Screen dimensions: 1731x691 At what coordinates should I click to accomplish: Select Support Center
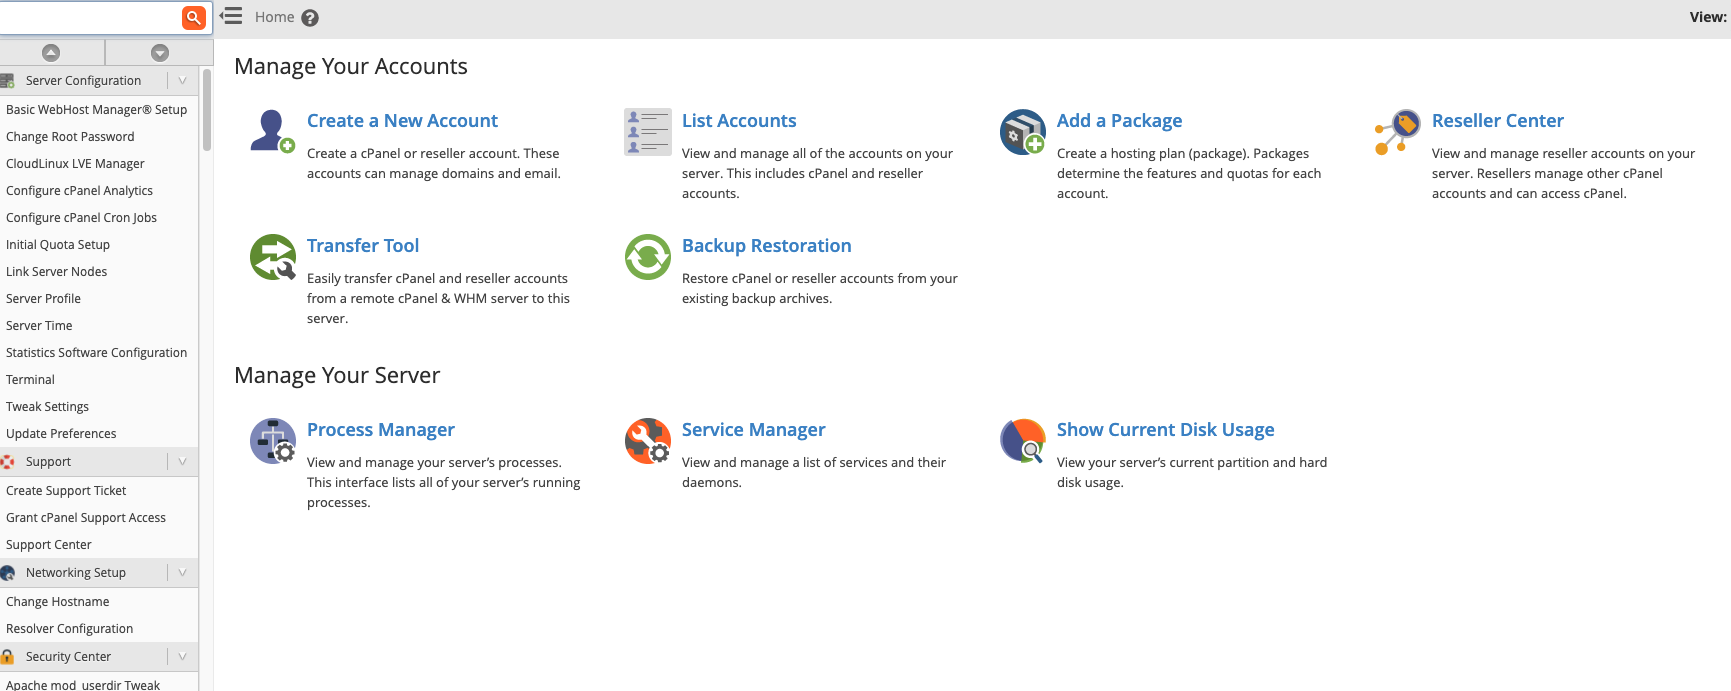49,545
